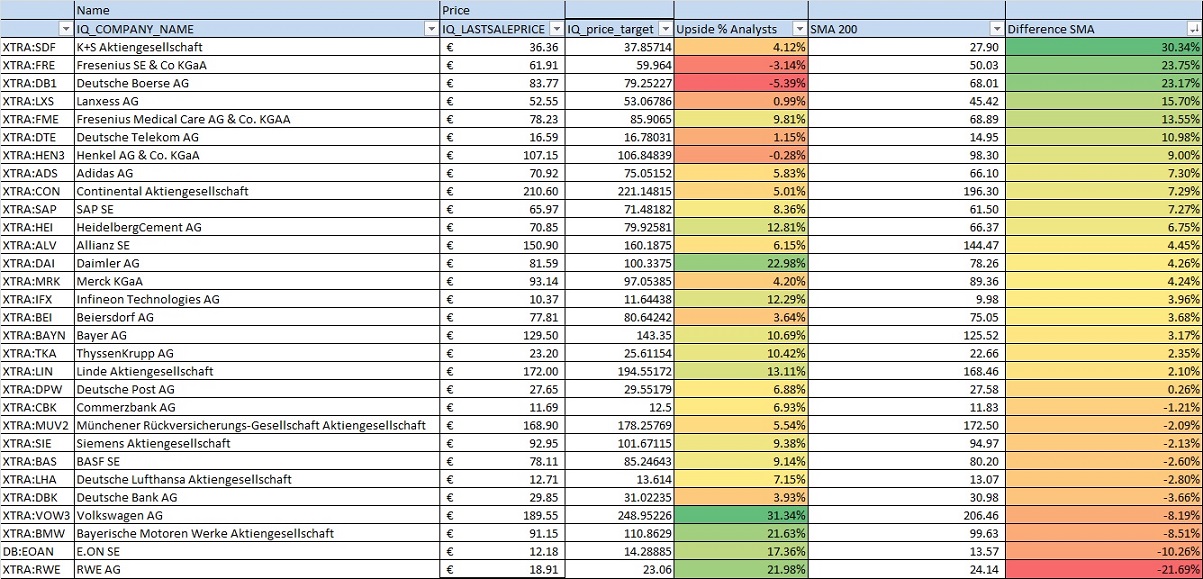
Task: Select the Difference SMA header text
Action: [1051, 29]
